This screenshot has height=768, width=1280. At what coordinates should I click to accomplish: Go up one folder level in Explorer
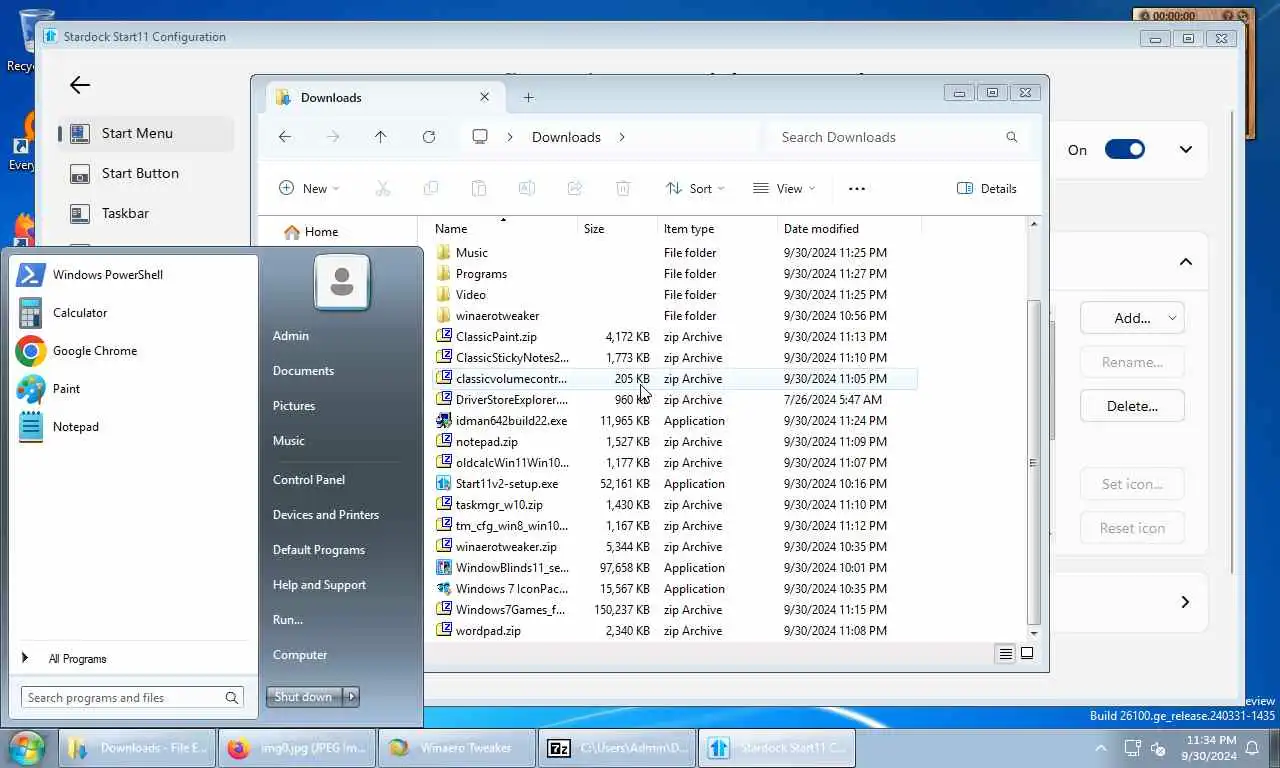[x=380, y=137]
